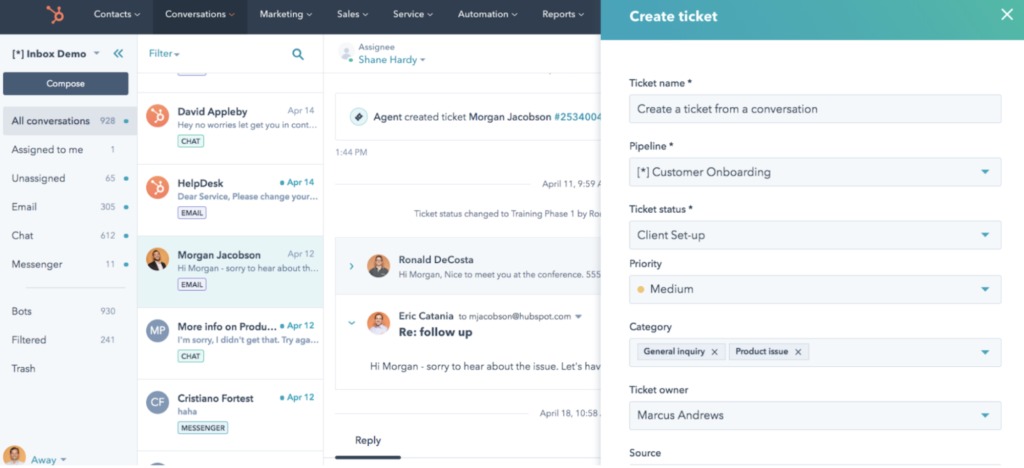Viewport: 1024px width, 468px height.
Task: Click Ronald DeCosta's profile photo
Action: click(378, 266)
